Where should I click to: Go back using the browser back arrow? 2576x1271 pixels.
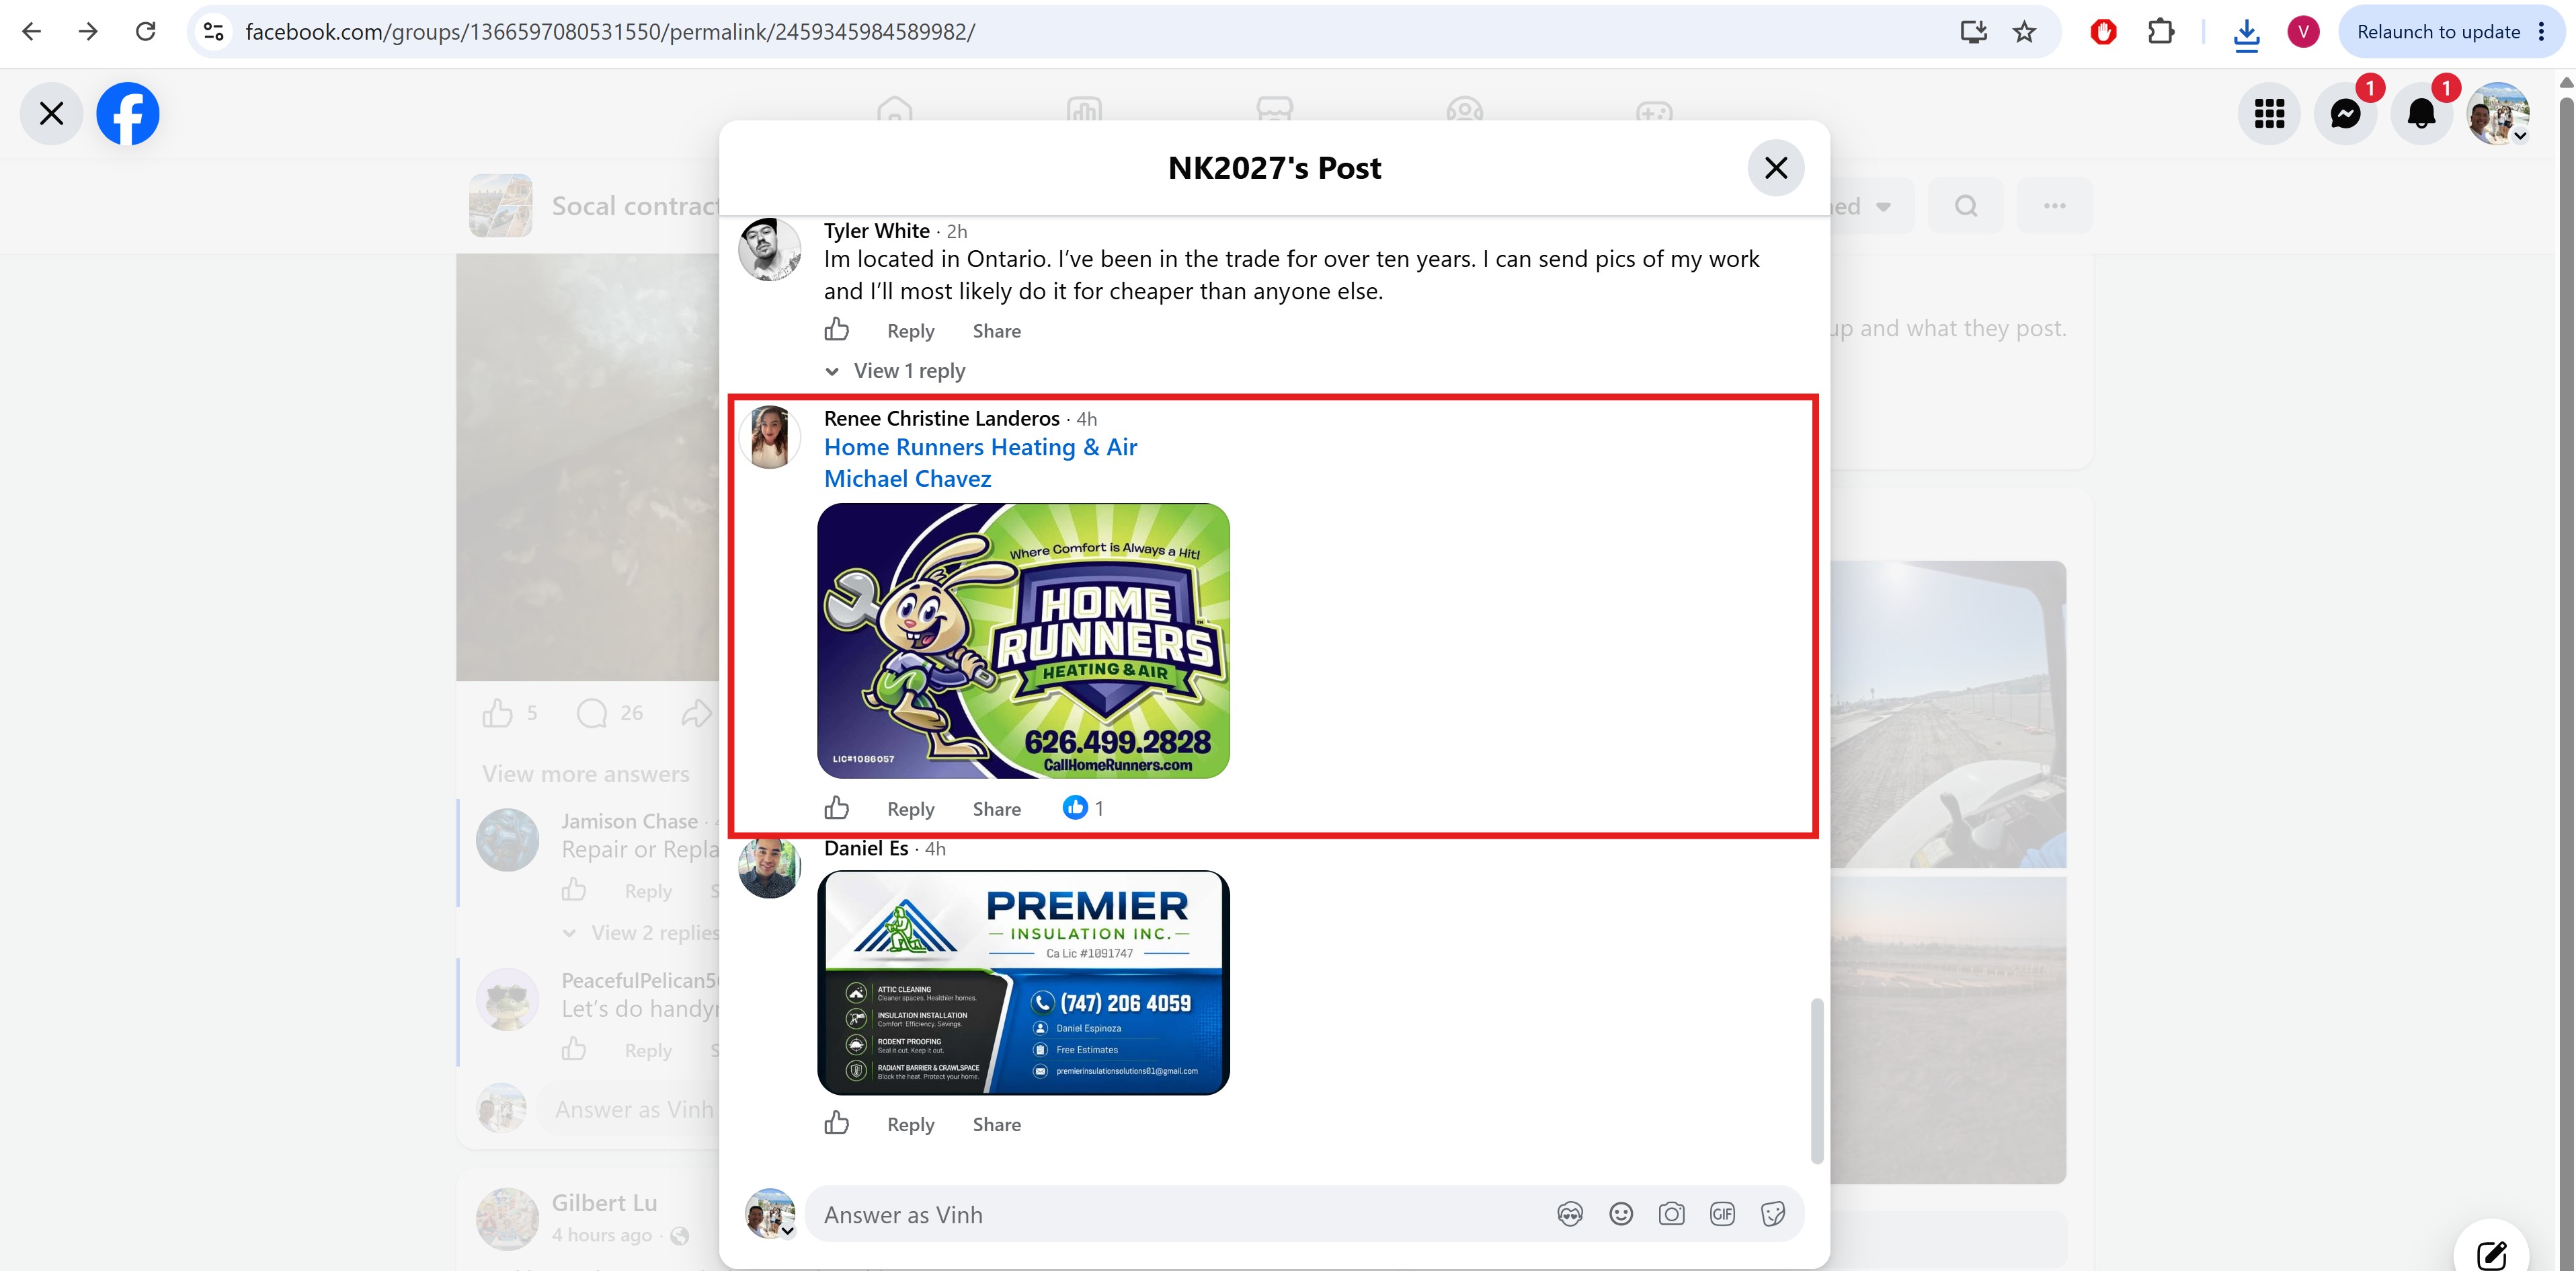point(31,32)
